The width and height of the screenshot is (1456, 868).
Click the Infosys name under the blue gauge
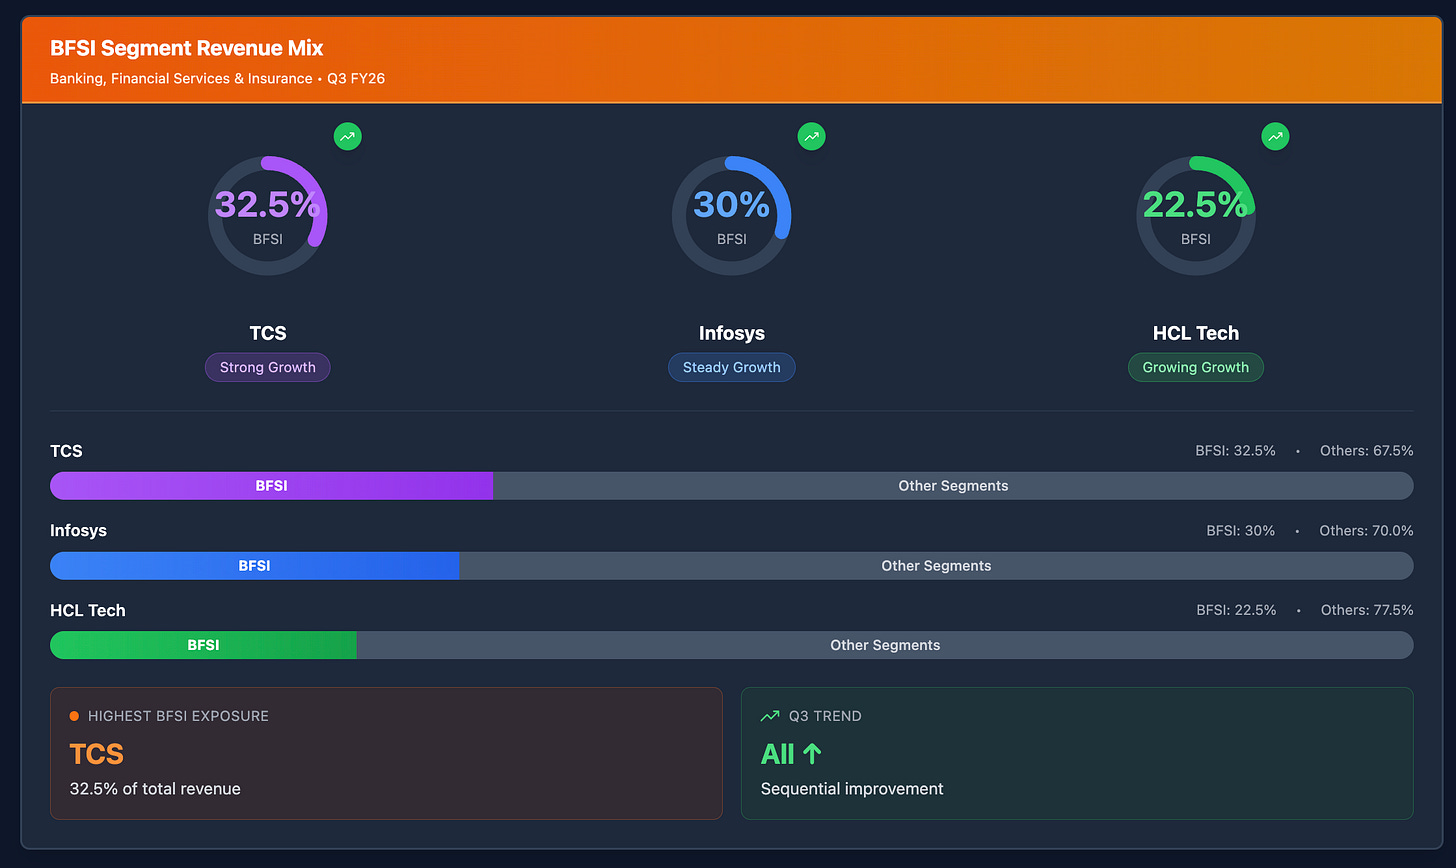732,333
